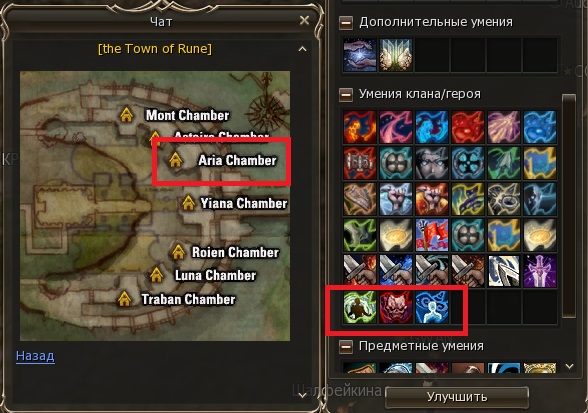Click the Улучшить button
Image resolution: width=588 pixels, height=413 pixels.
click(x=457, y=397)
